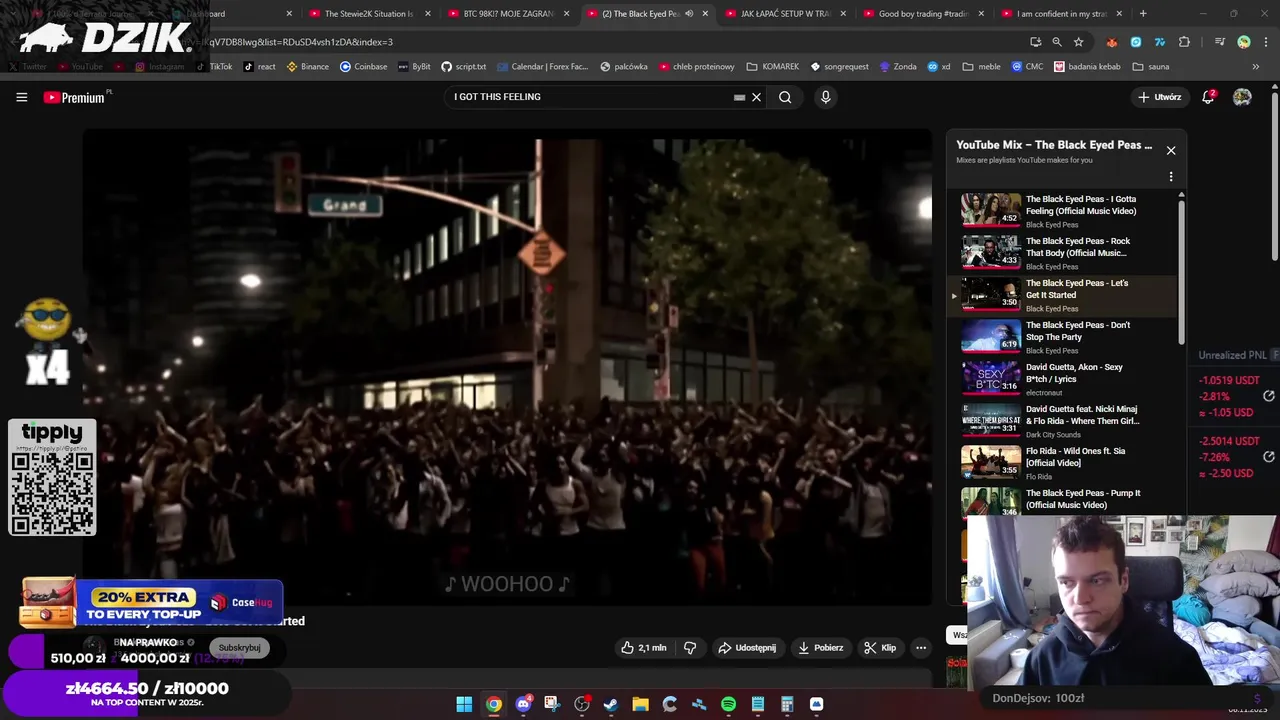The width and height of the screenshot is (1280, 720).
Task: Open YouTube notifications bell
Action: pos(1208,97)
